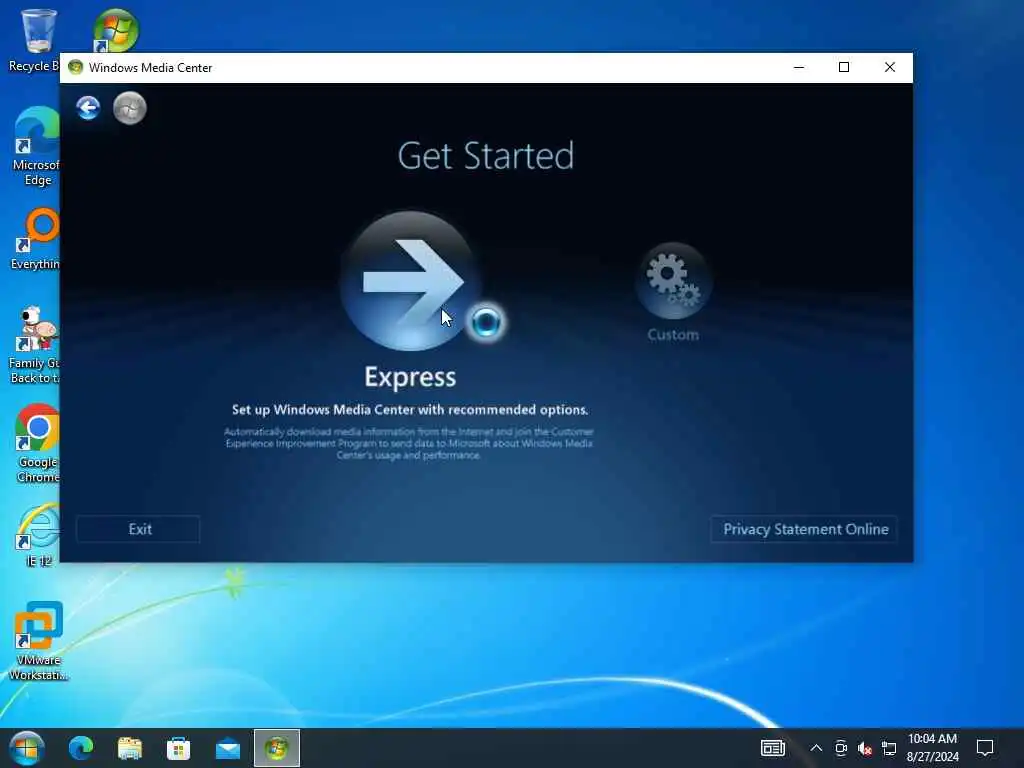Image resolution: width=1024 pixels, height=768 pixels.
Task: Open Mail from the taskbar
Action: (228, 748)
